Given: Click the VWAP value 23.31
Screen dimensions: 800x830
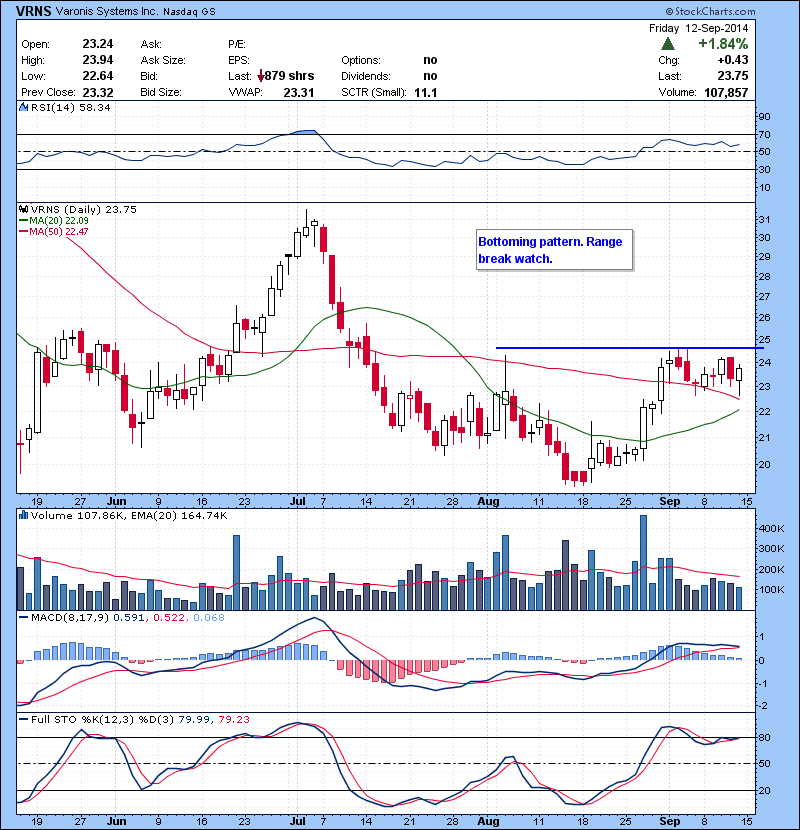Looking at the screenshot, I should click(299, 92).
